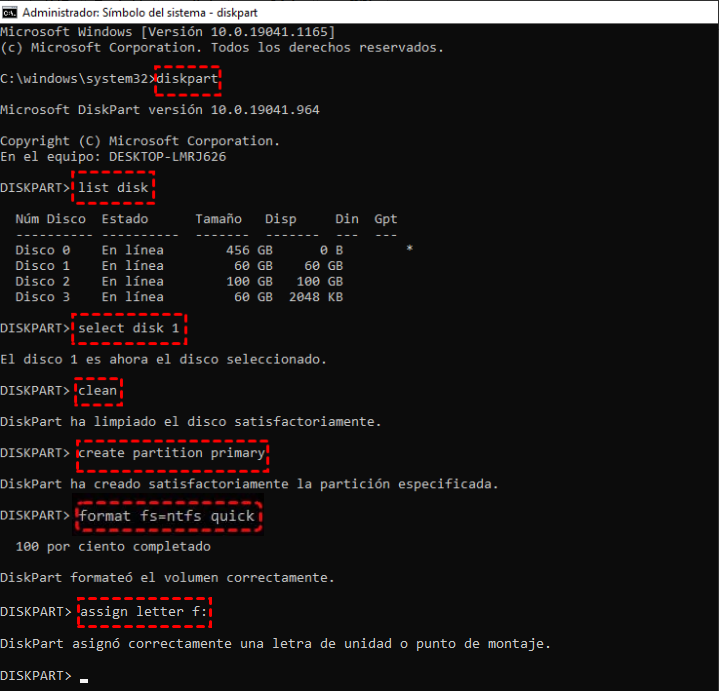Click the 'assign letter f:' command
The width and height of the screenshot is (719, 691).
pos(144,612)
